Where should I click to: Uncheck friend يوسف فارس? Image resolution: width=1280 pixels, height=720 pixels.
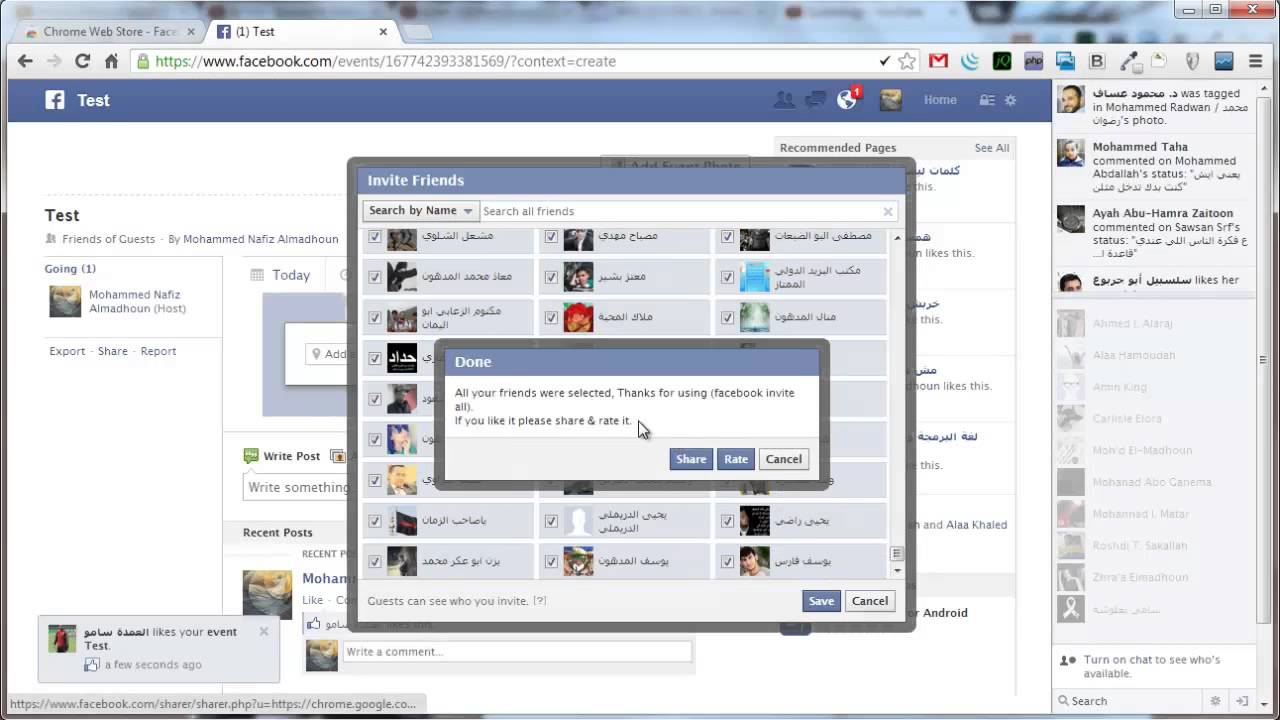pyautogui.click(x=728, y=562)
